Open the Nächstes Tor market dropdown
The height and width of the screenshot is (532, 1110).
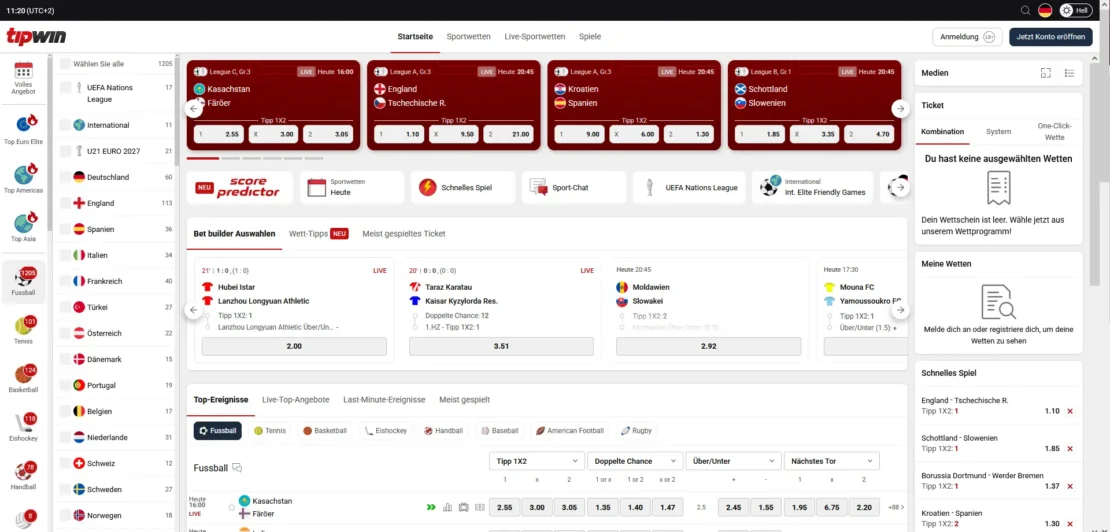click(832, 461)
